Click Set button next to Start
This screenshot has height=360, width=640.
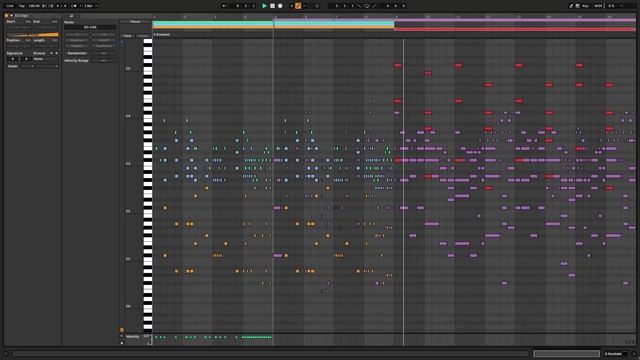click(x=28, y=22)
